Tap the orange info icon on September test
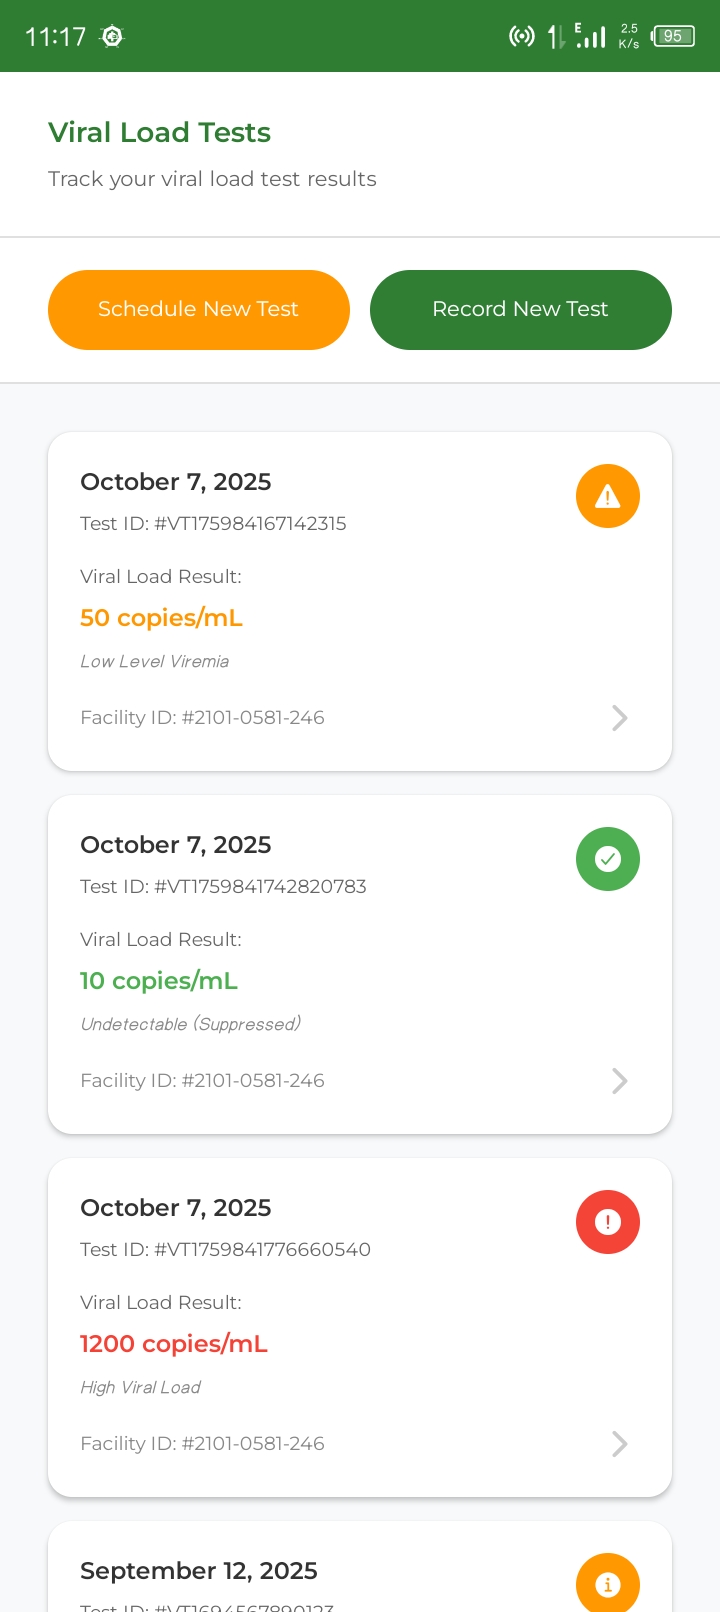 point(607,1584)
